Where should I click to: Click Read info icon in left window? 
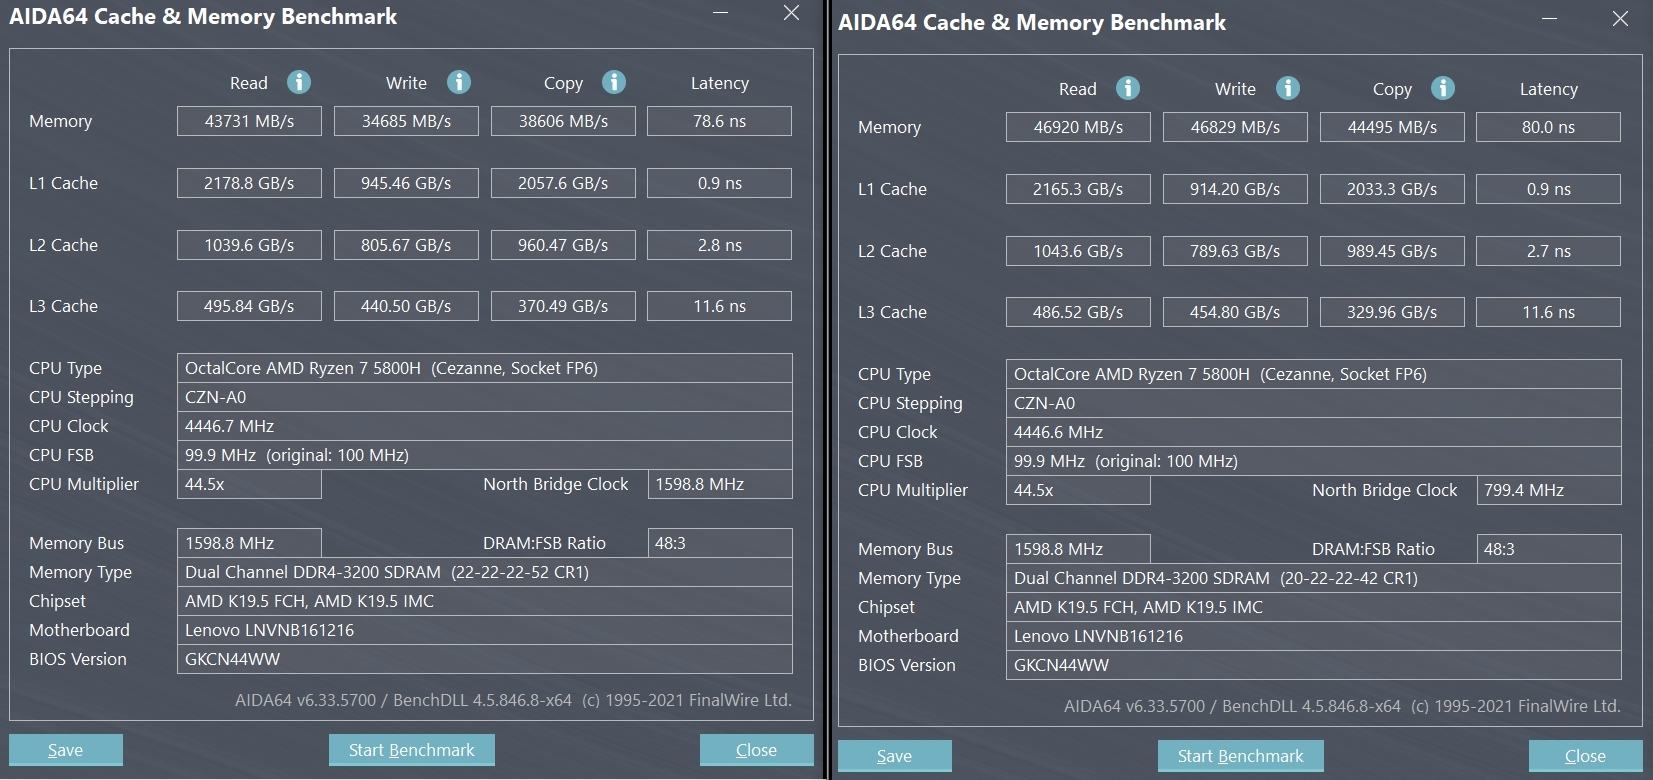(299, 82)
